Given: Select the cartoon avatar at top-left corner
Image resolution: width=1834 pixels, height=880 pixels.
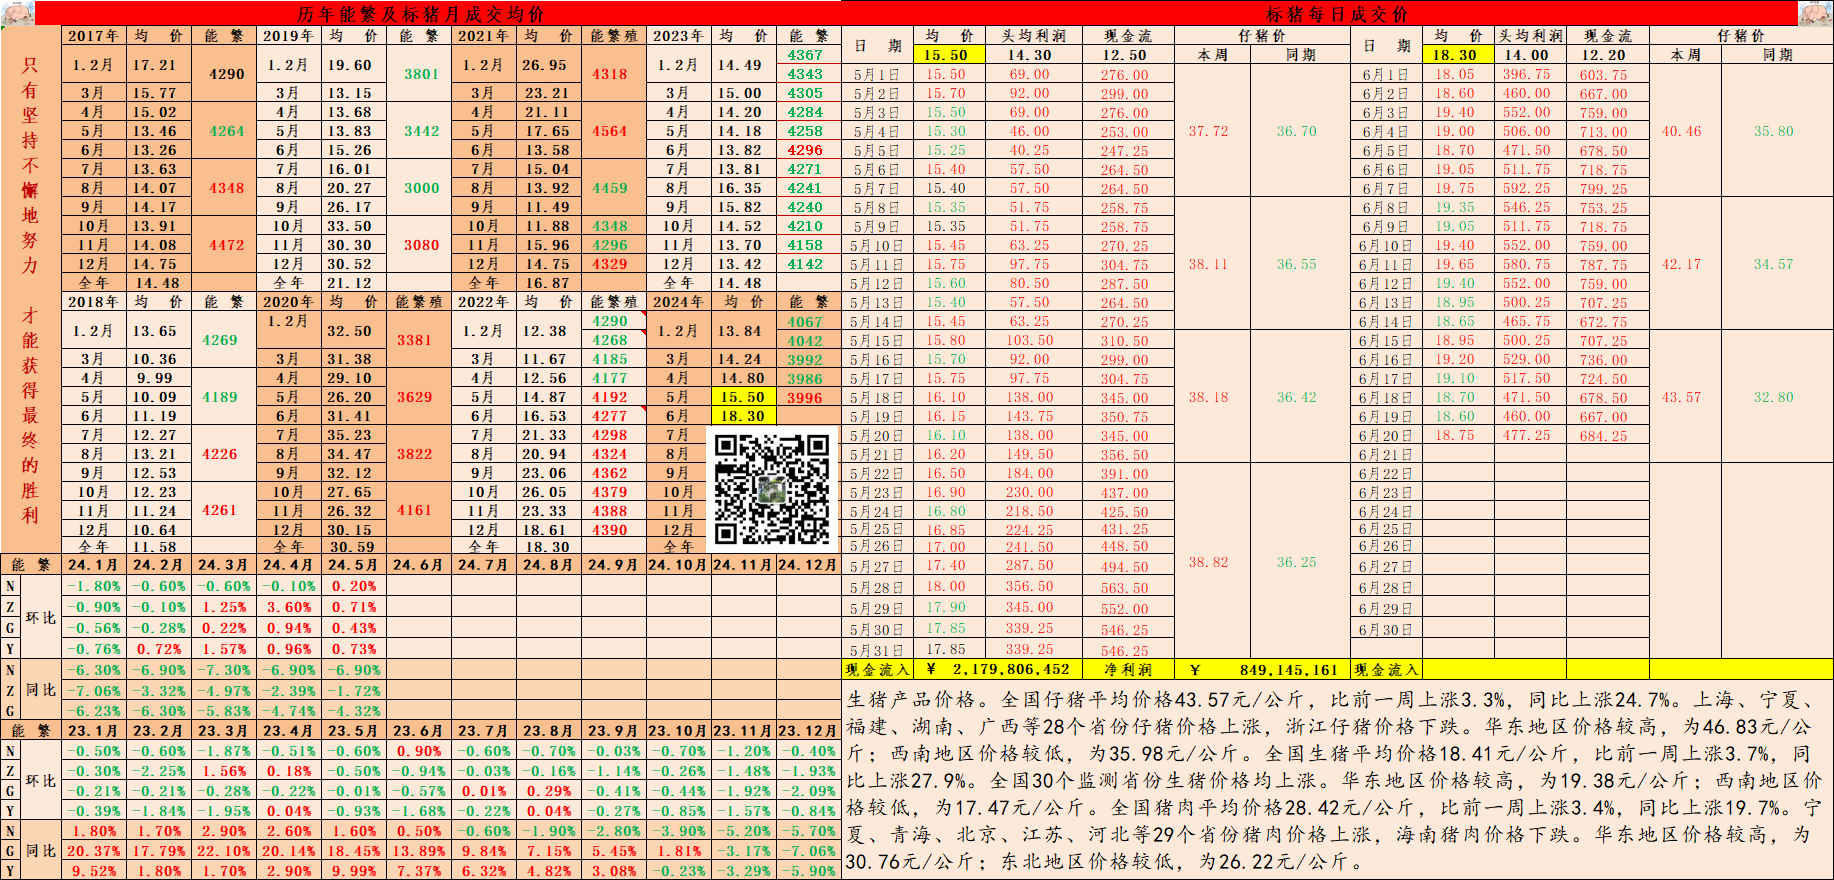Looking at the screenshot, I should 18,13.
